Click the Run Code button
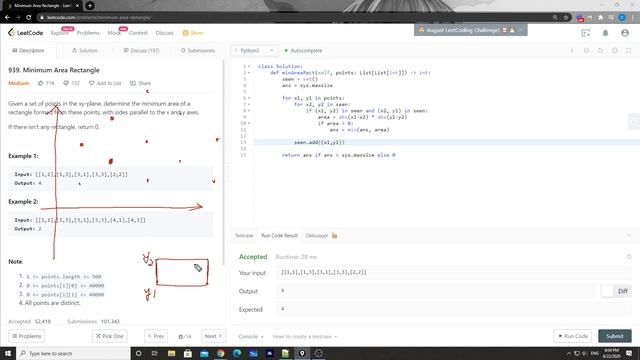 573,336
